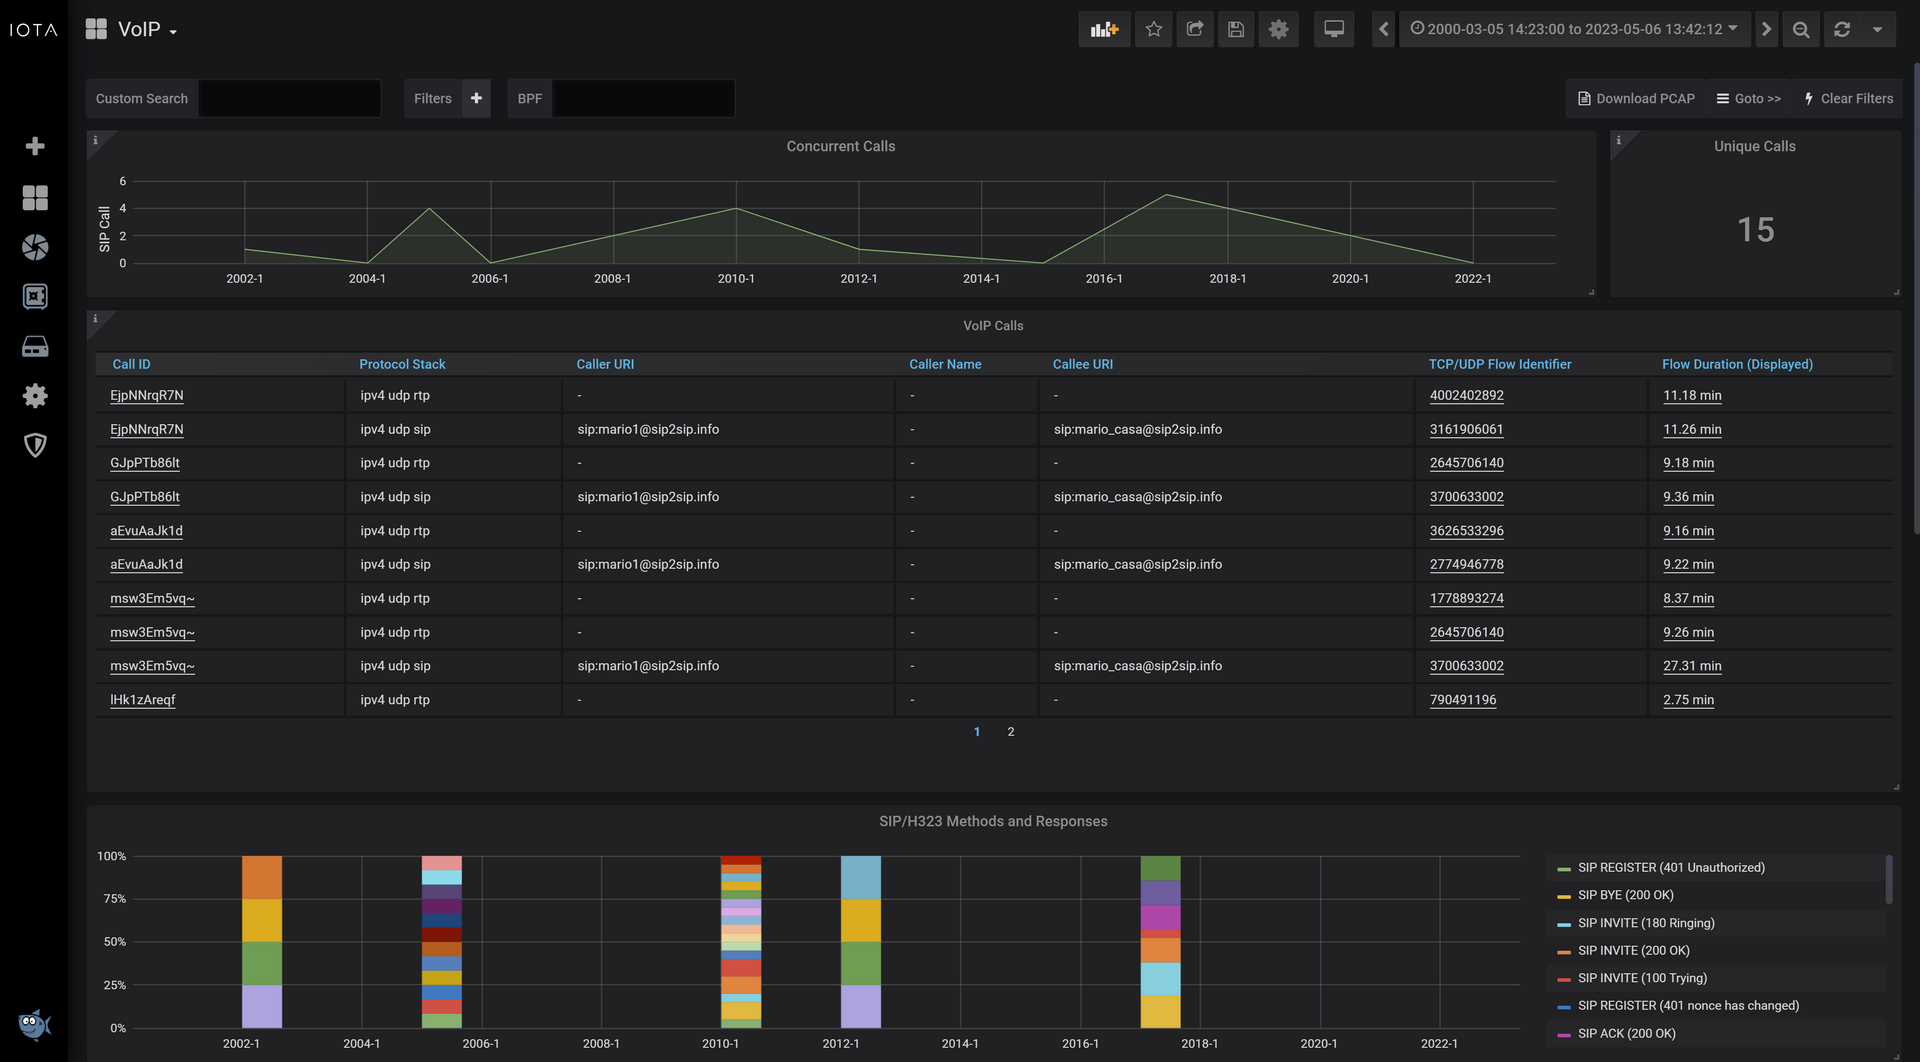Open the add panel icon in the top toolbar

pos(1104,29)
